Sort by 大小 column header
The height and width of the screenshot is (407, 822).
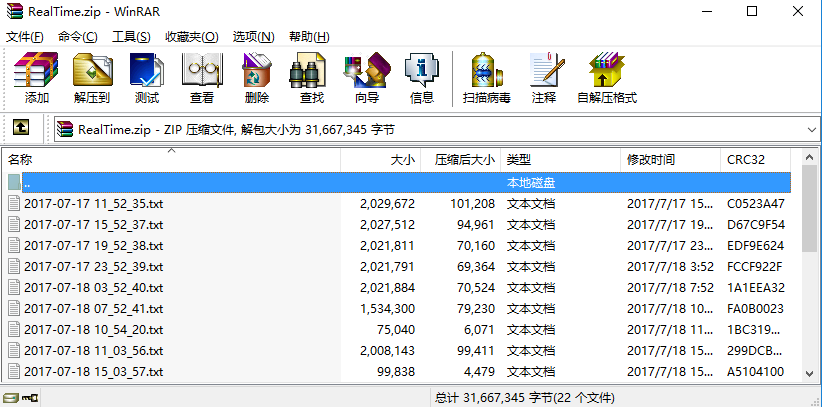tap(381, 160)
